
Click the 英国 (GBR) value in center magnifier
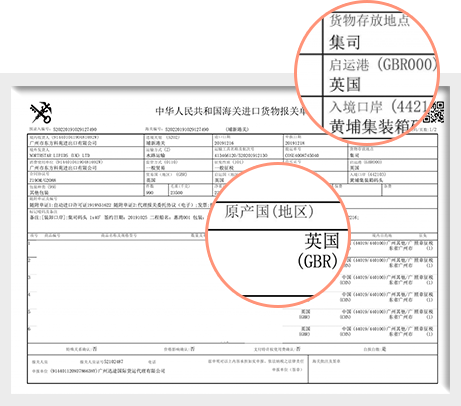319,251
